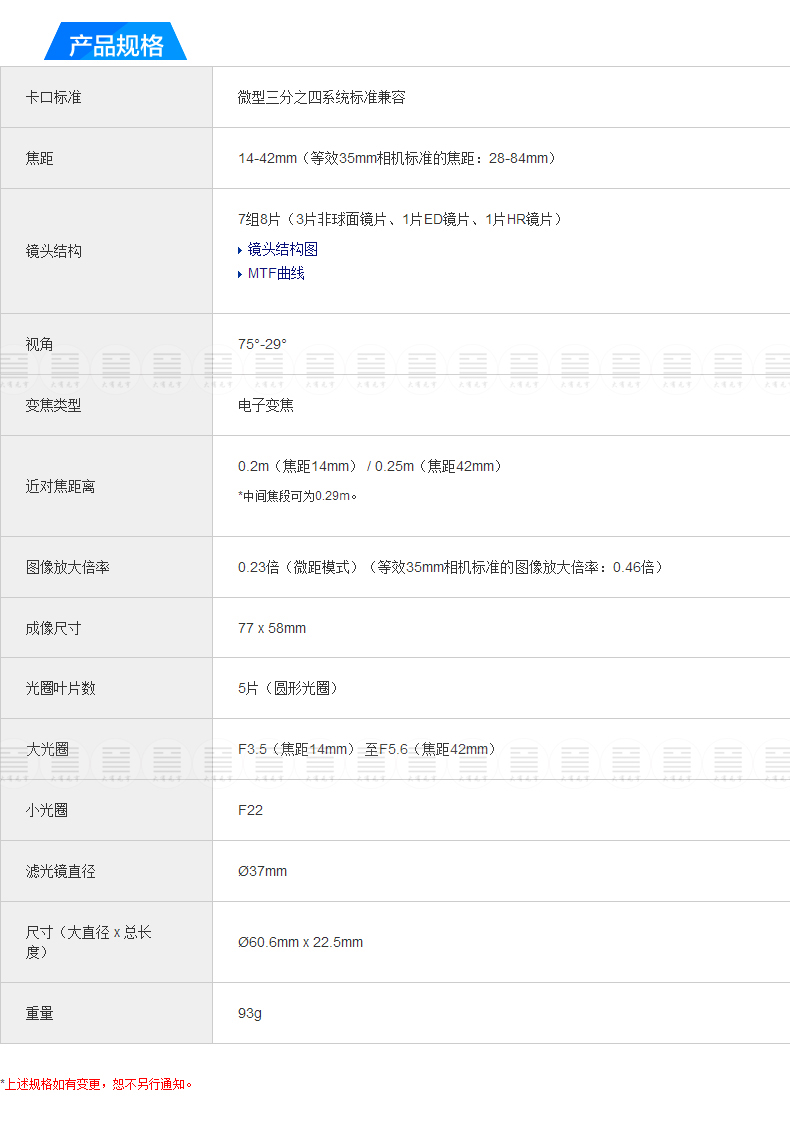
Task: Select the 大光圈 label
Action: click(47, 750)
